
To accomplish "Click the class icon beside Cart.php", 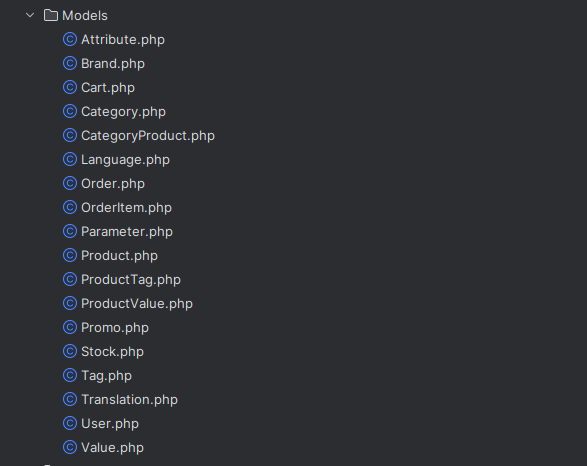I will click(70, 87).
